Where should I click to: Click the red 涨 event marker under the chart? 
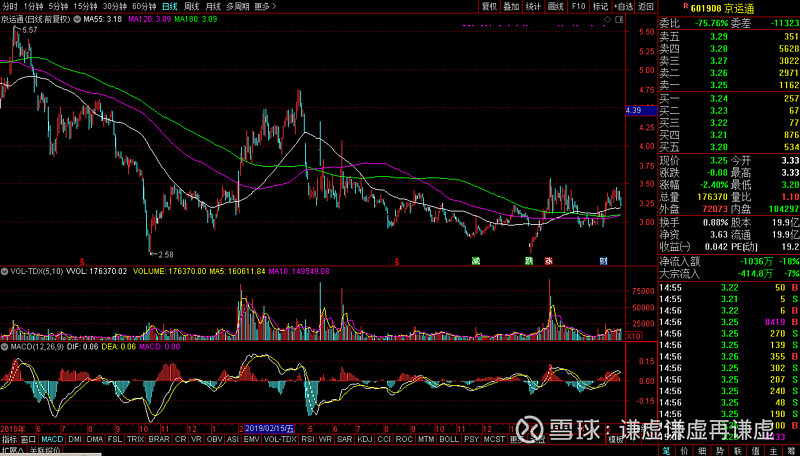click(548, 261)
